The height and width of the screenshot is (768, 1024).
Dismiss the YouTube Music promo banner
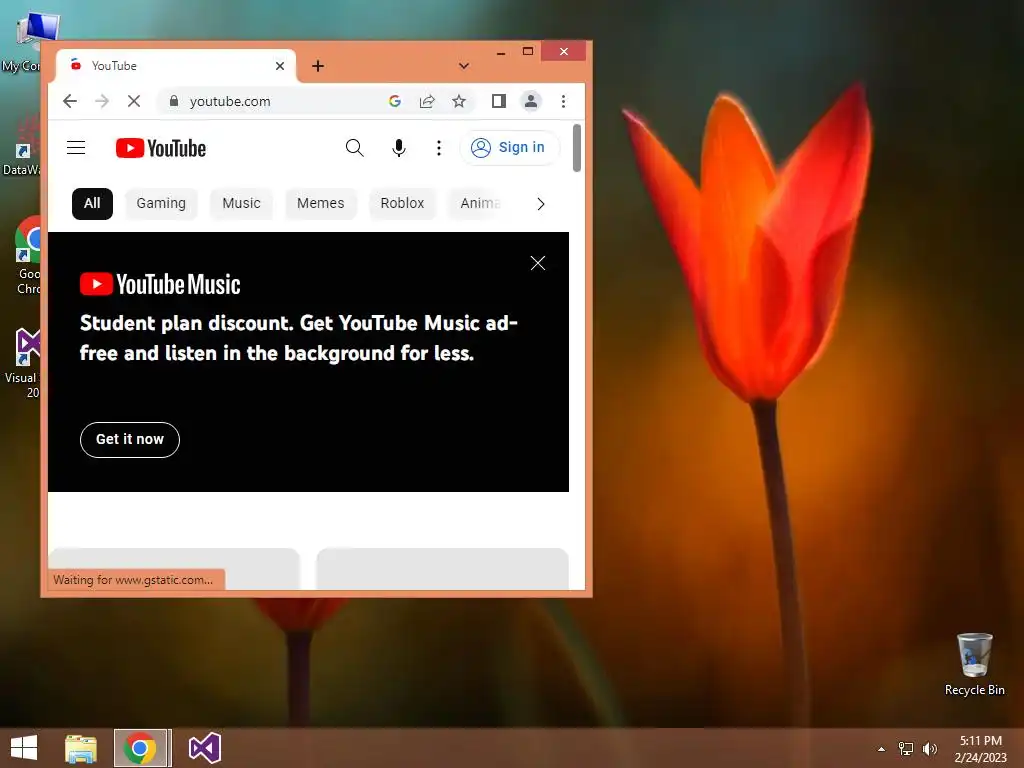pos(537,263)
